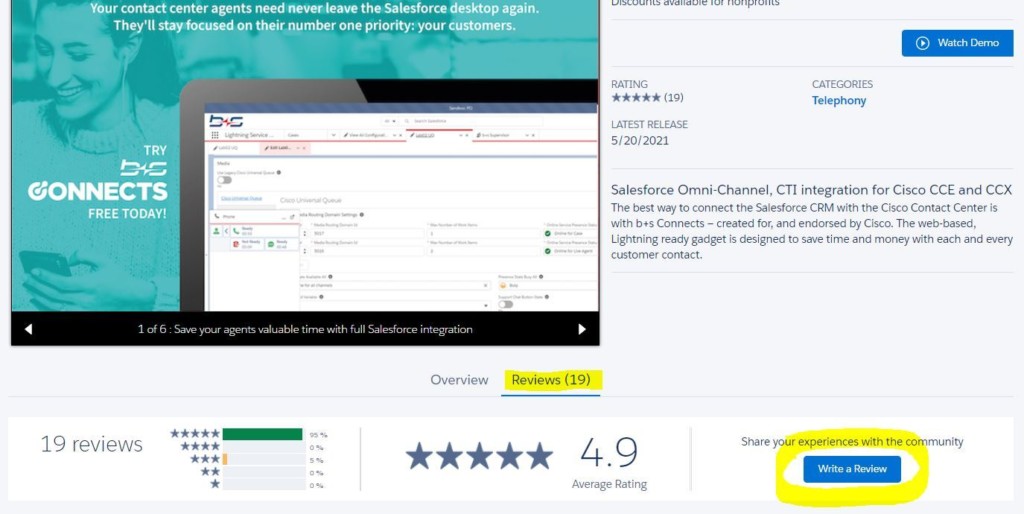Advance to the next carousel slide
The width and height of the screenshot is (1024, 514).
tap(582, 329)
